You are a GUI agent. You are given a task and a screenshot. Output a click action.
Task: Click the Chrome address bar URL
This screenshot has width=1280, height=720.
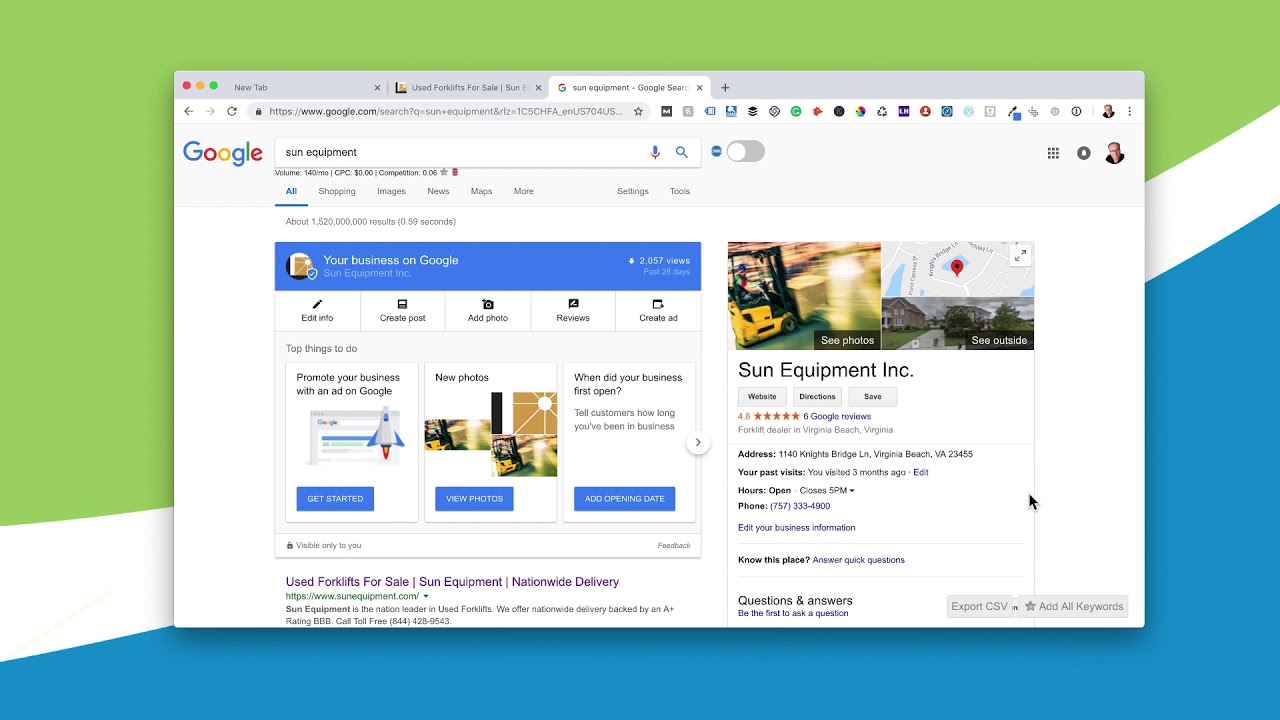[x=445, y=112]
